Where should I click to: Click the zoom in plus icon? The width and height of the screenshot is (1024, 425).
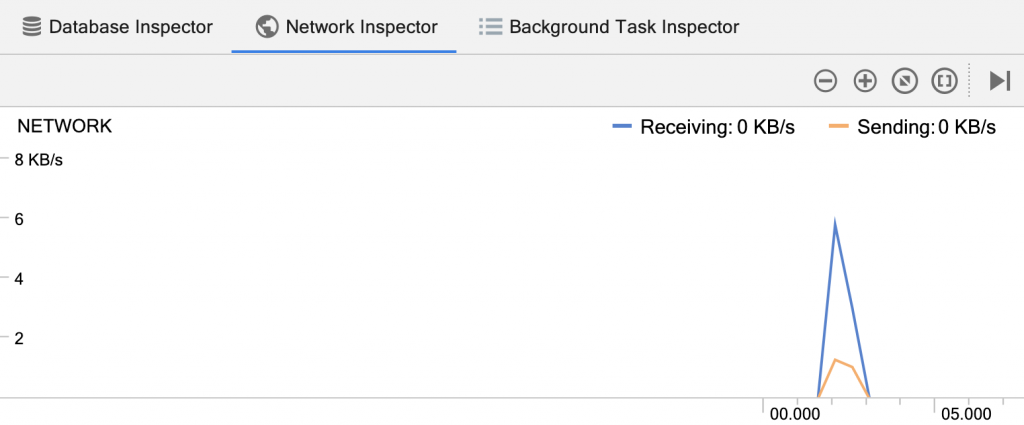865,81
